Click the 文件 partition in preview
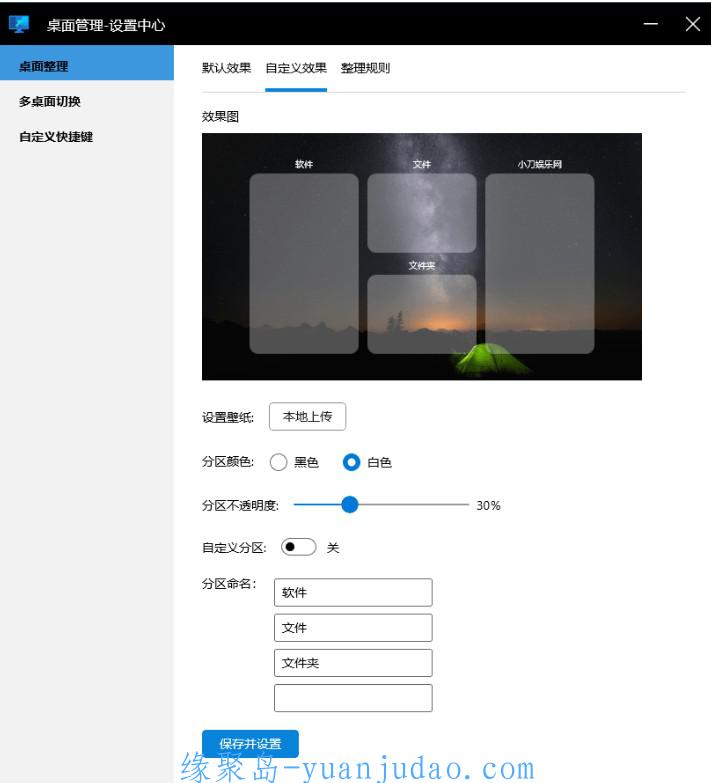The height and width of the screenshot is (783, 711). coord(422,213)
